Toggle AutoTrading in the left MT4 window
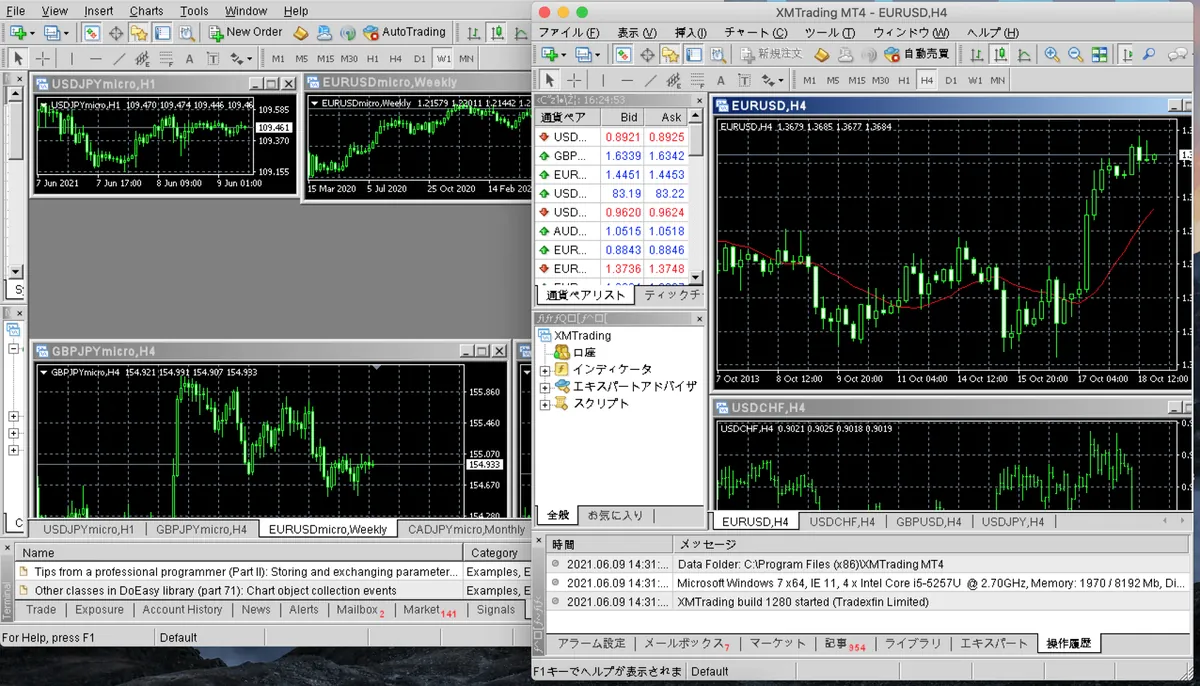 tap(405, 32)
